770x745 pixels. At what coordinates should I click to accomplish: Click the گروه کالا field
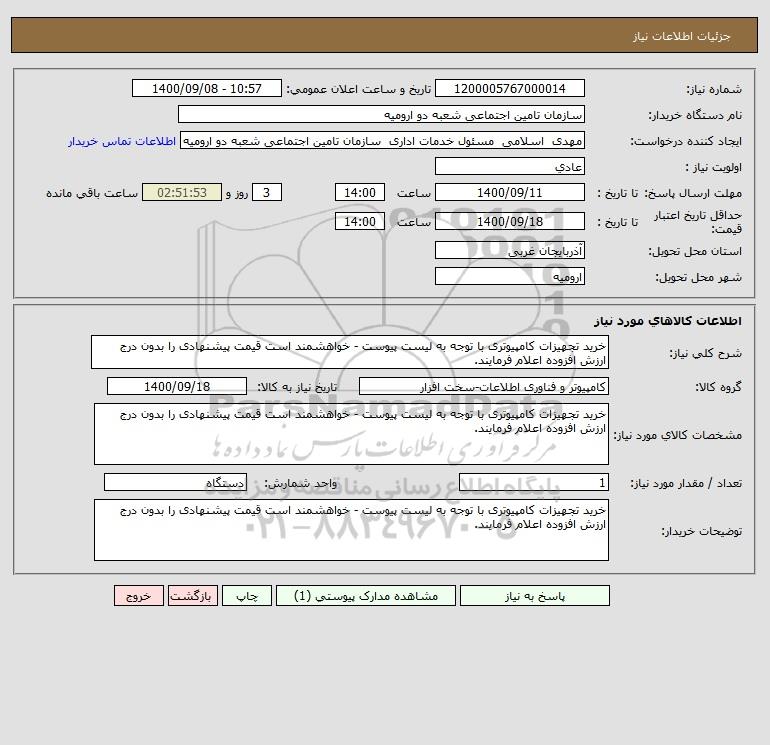484,386
